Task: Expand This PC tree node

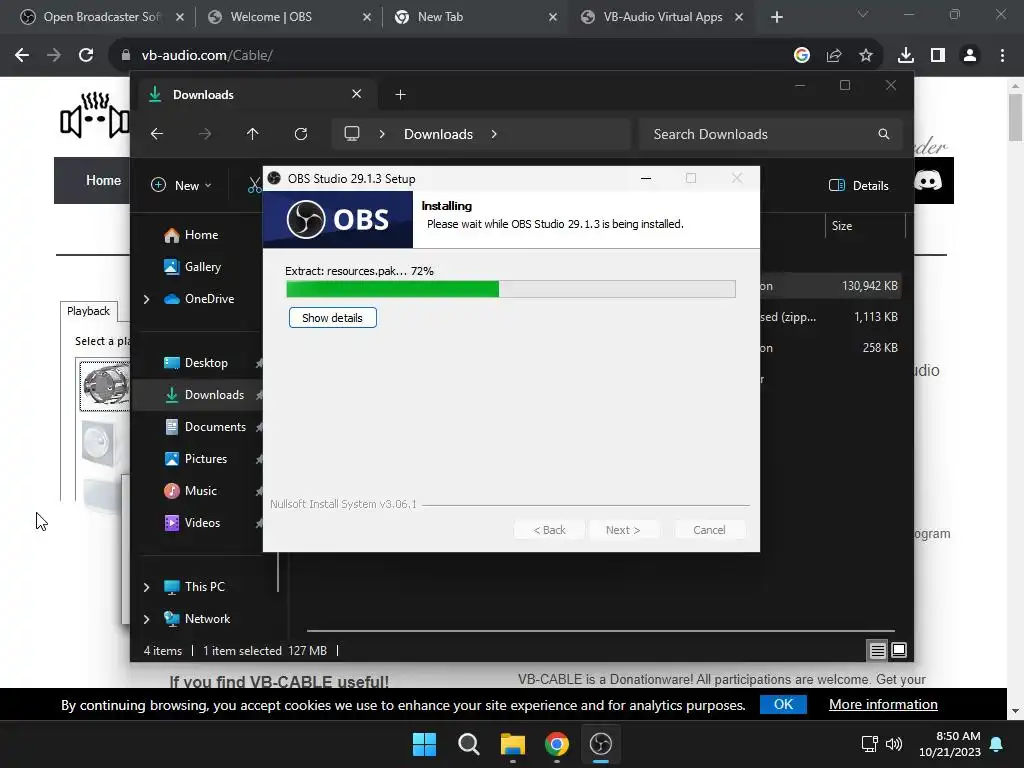Action: point(146,587)
